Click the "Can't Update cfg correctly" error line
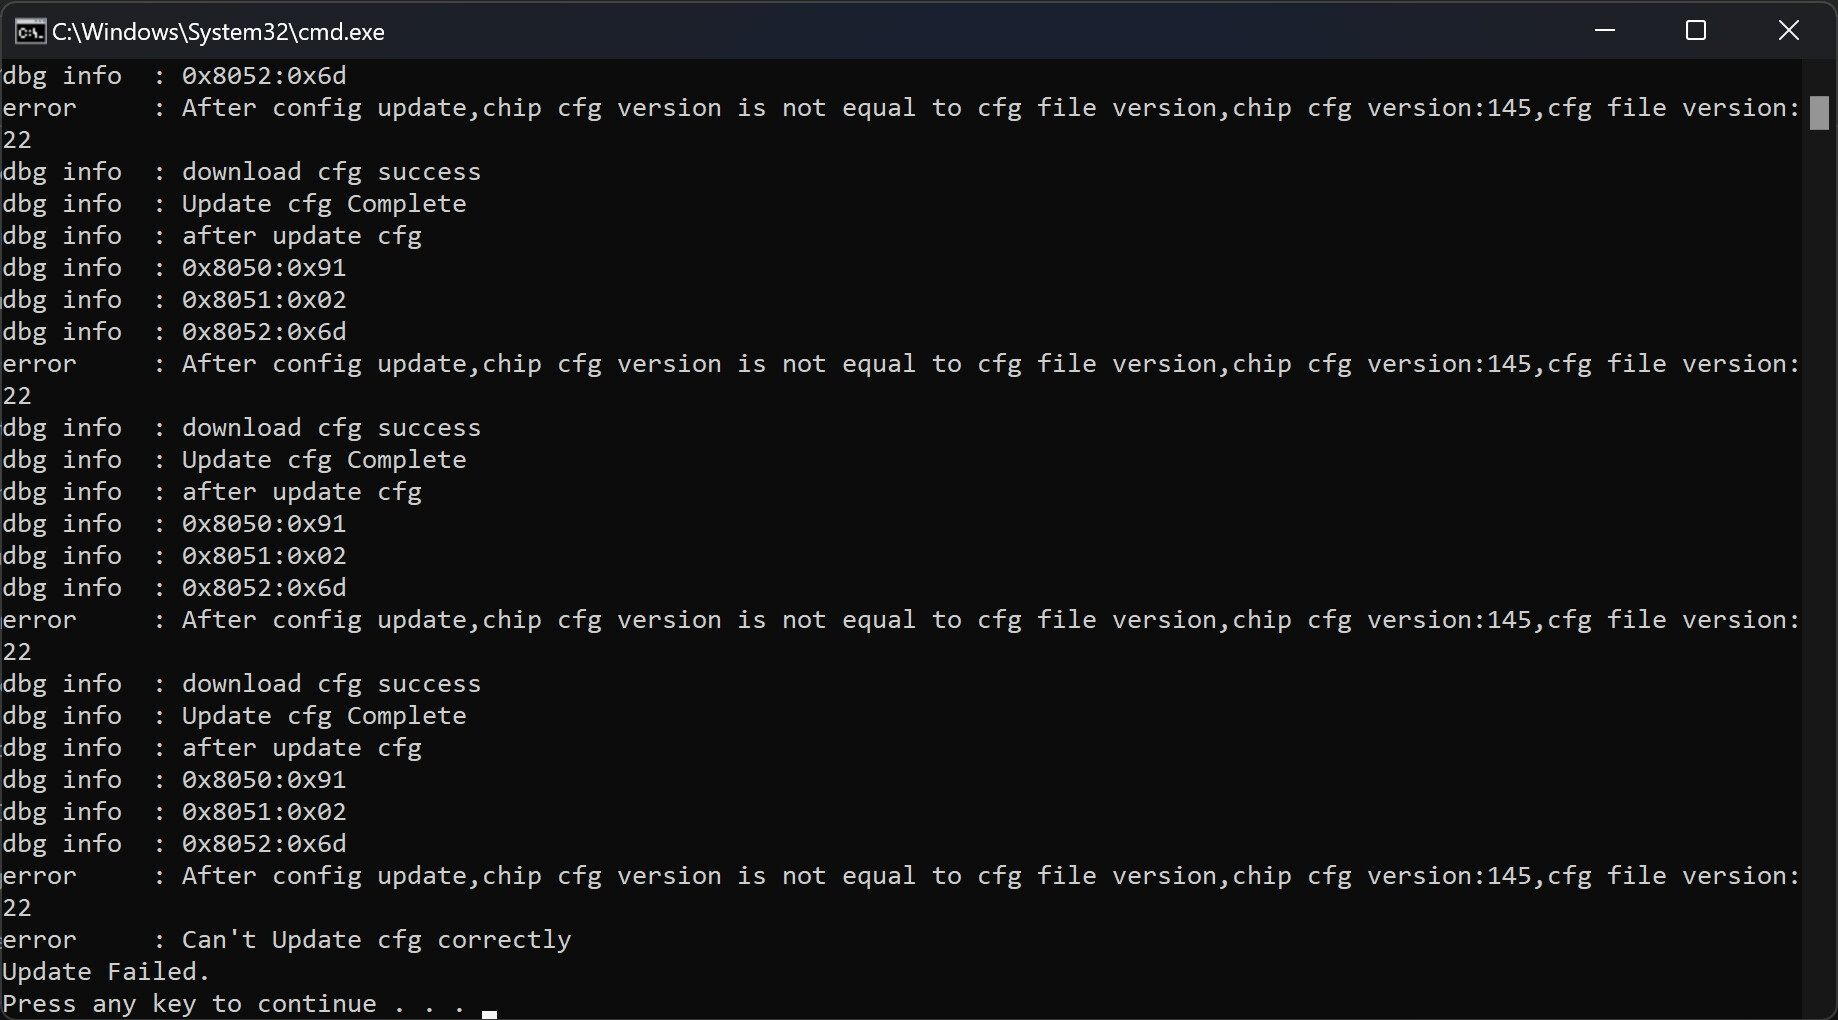1838x1020 pixels. point(376,940)
